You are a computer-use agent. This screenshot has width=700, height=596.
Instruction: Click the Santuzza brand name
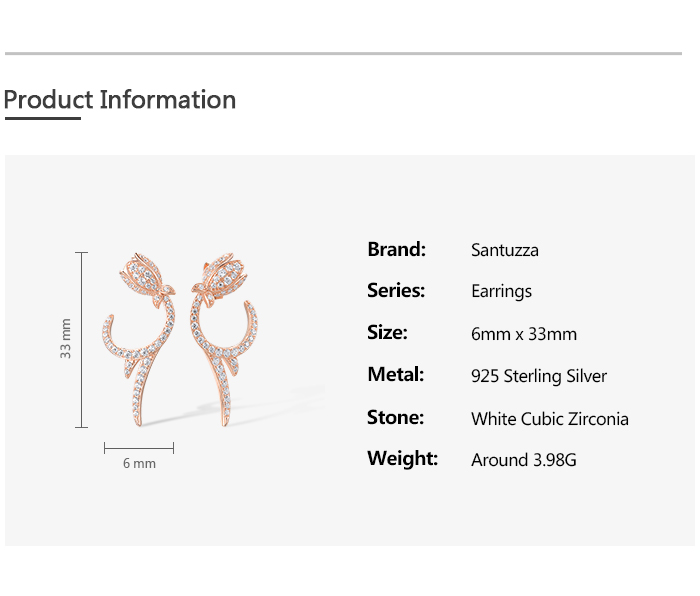(504, 250)
